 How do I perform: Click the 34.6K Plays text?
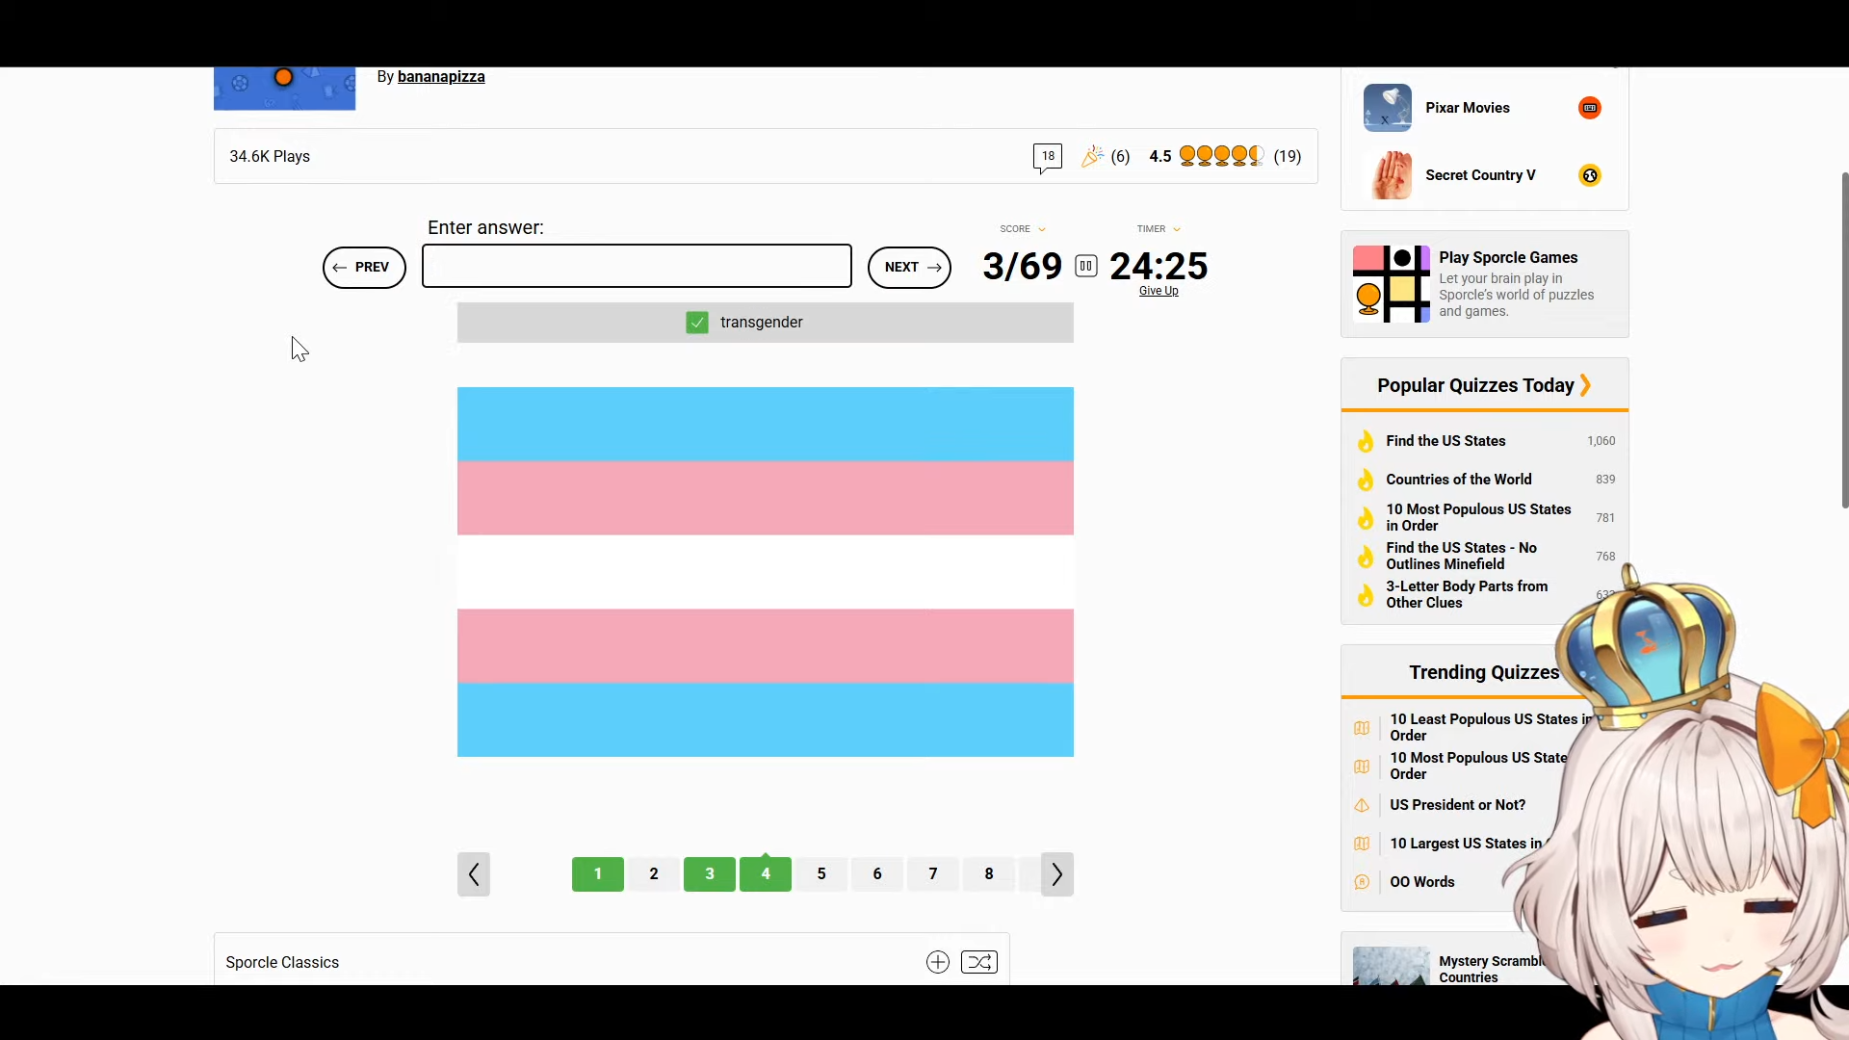pos(270,157)
